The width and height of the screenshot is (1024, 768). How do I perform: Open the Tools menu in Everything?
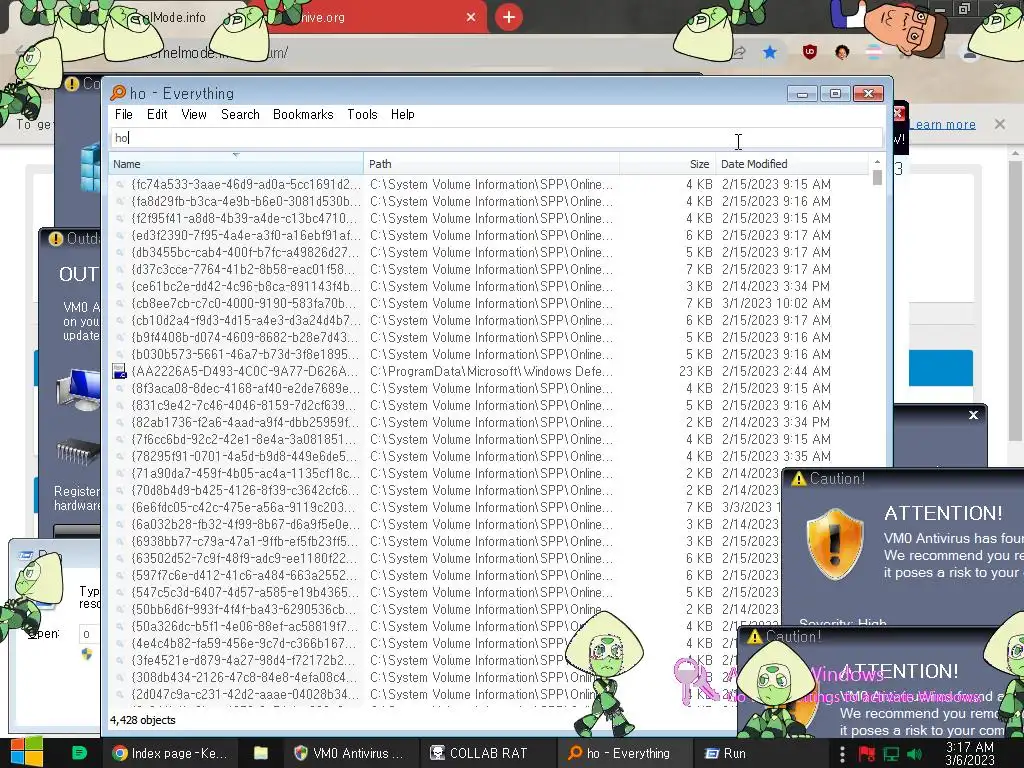pyautogui.click(x=362, y=114)
